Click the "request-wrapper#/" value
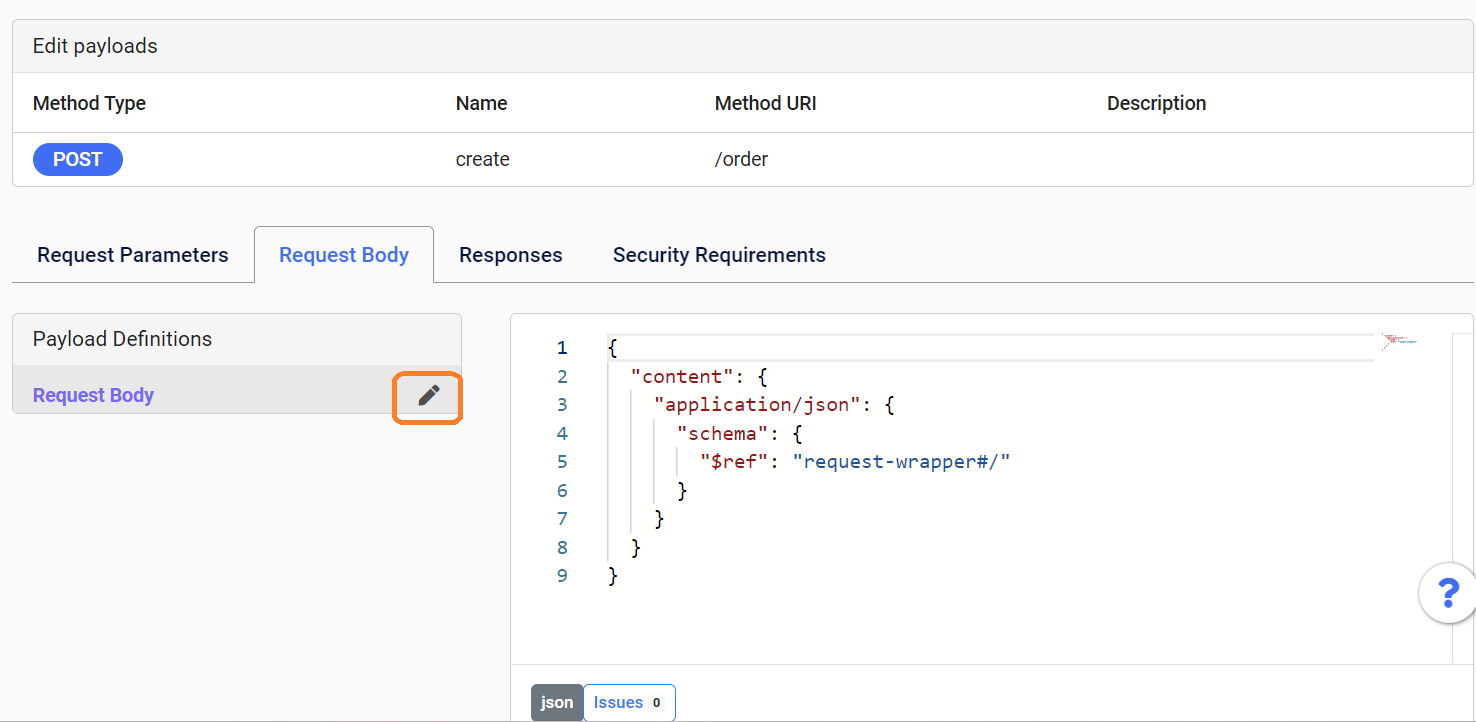 pyautogui.click(x=902, y=462)
